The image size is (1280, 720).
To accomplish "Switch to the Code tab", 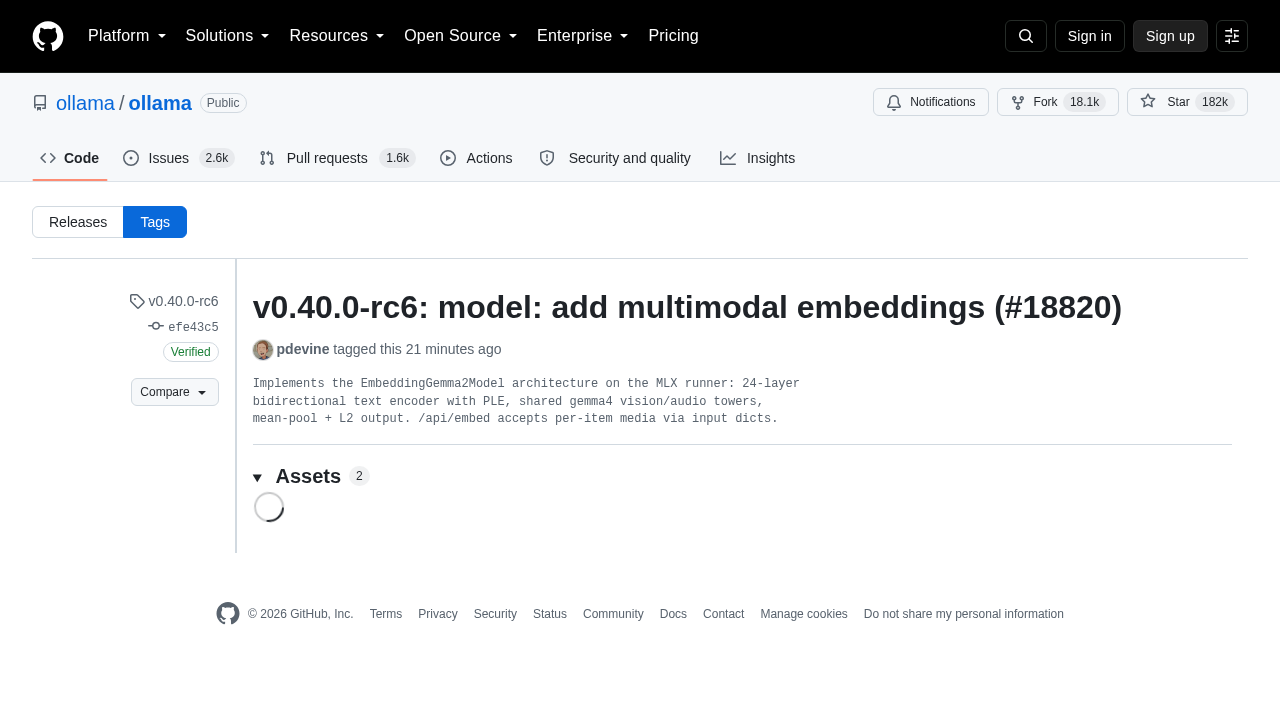I will point(70,158).
